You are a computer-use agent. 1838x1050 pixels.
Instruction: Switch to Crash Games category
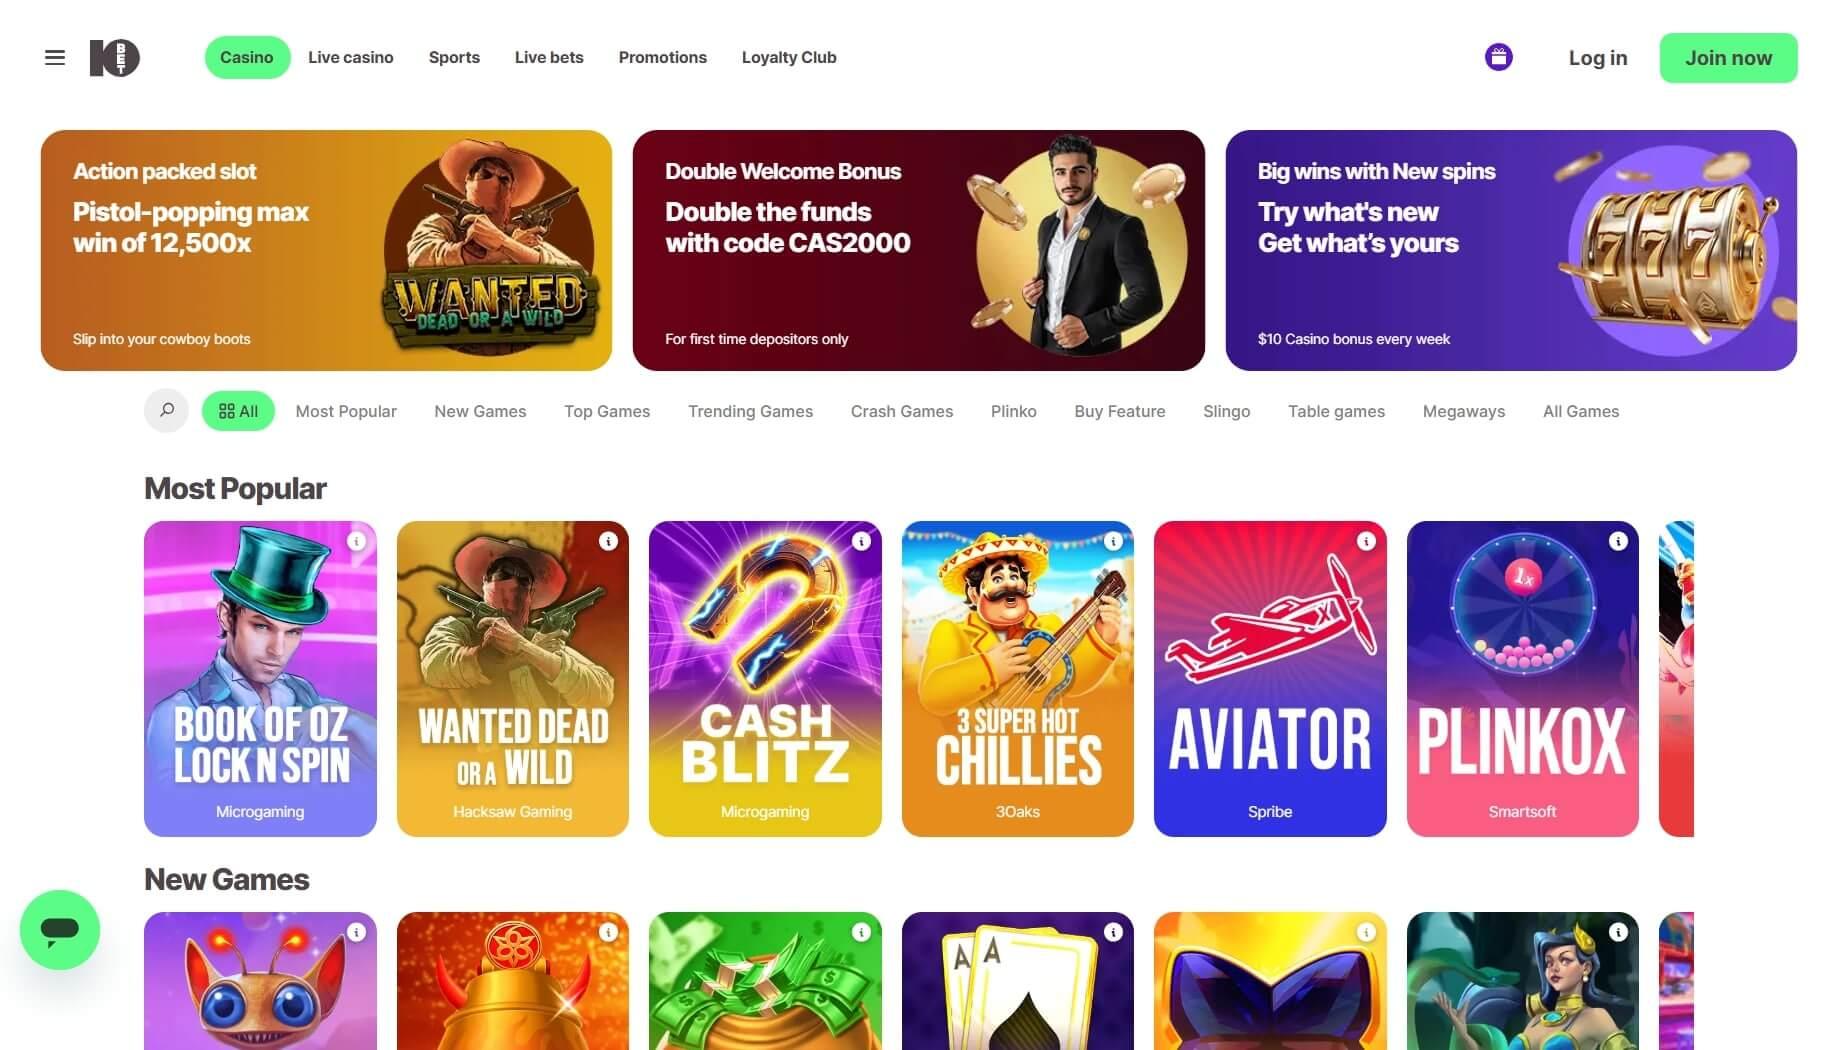click(901, 411)
